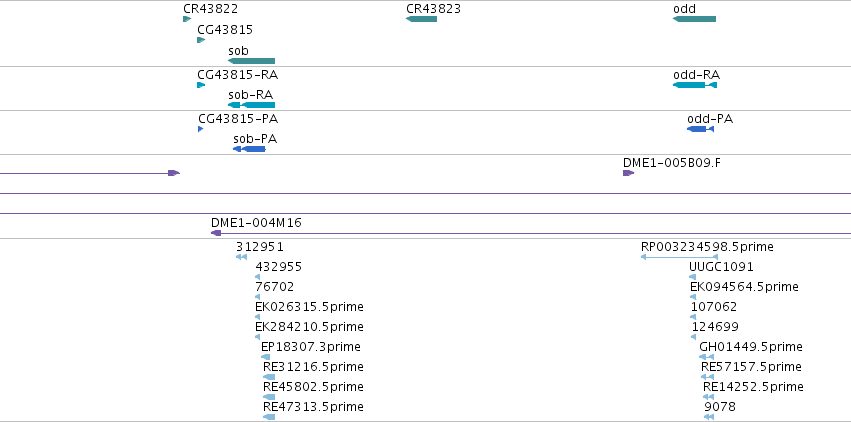
Task: Click the DME1-005B09.F feature glyph
Action: coord(628,173)
